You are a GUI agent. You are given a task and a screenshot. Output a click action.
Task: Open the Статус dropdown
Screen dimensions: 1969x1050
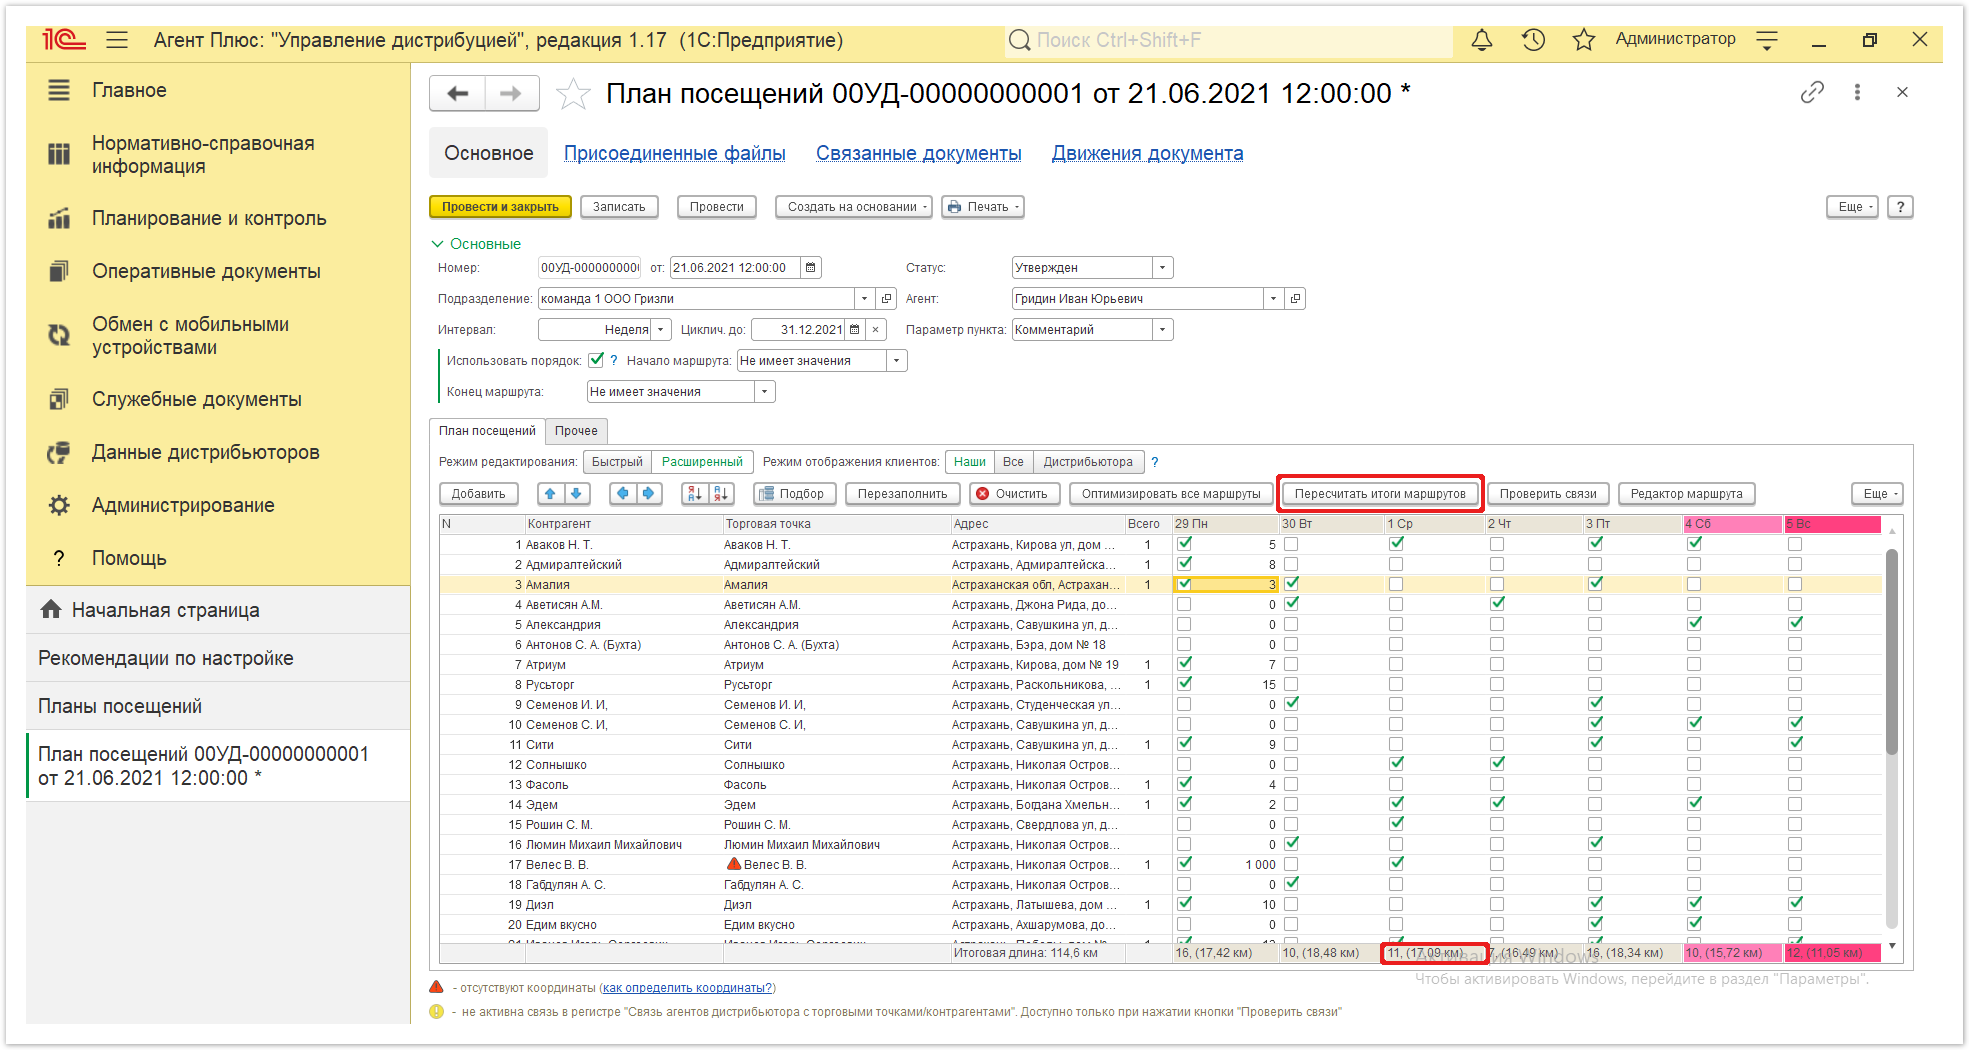(x=1162, y=268)
